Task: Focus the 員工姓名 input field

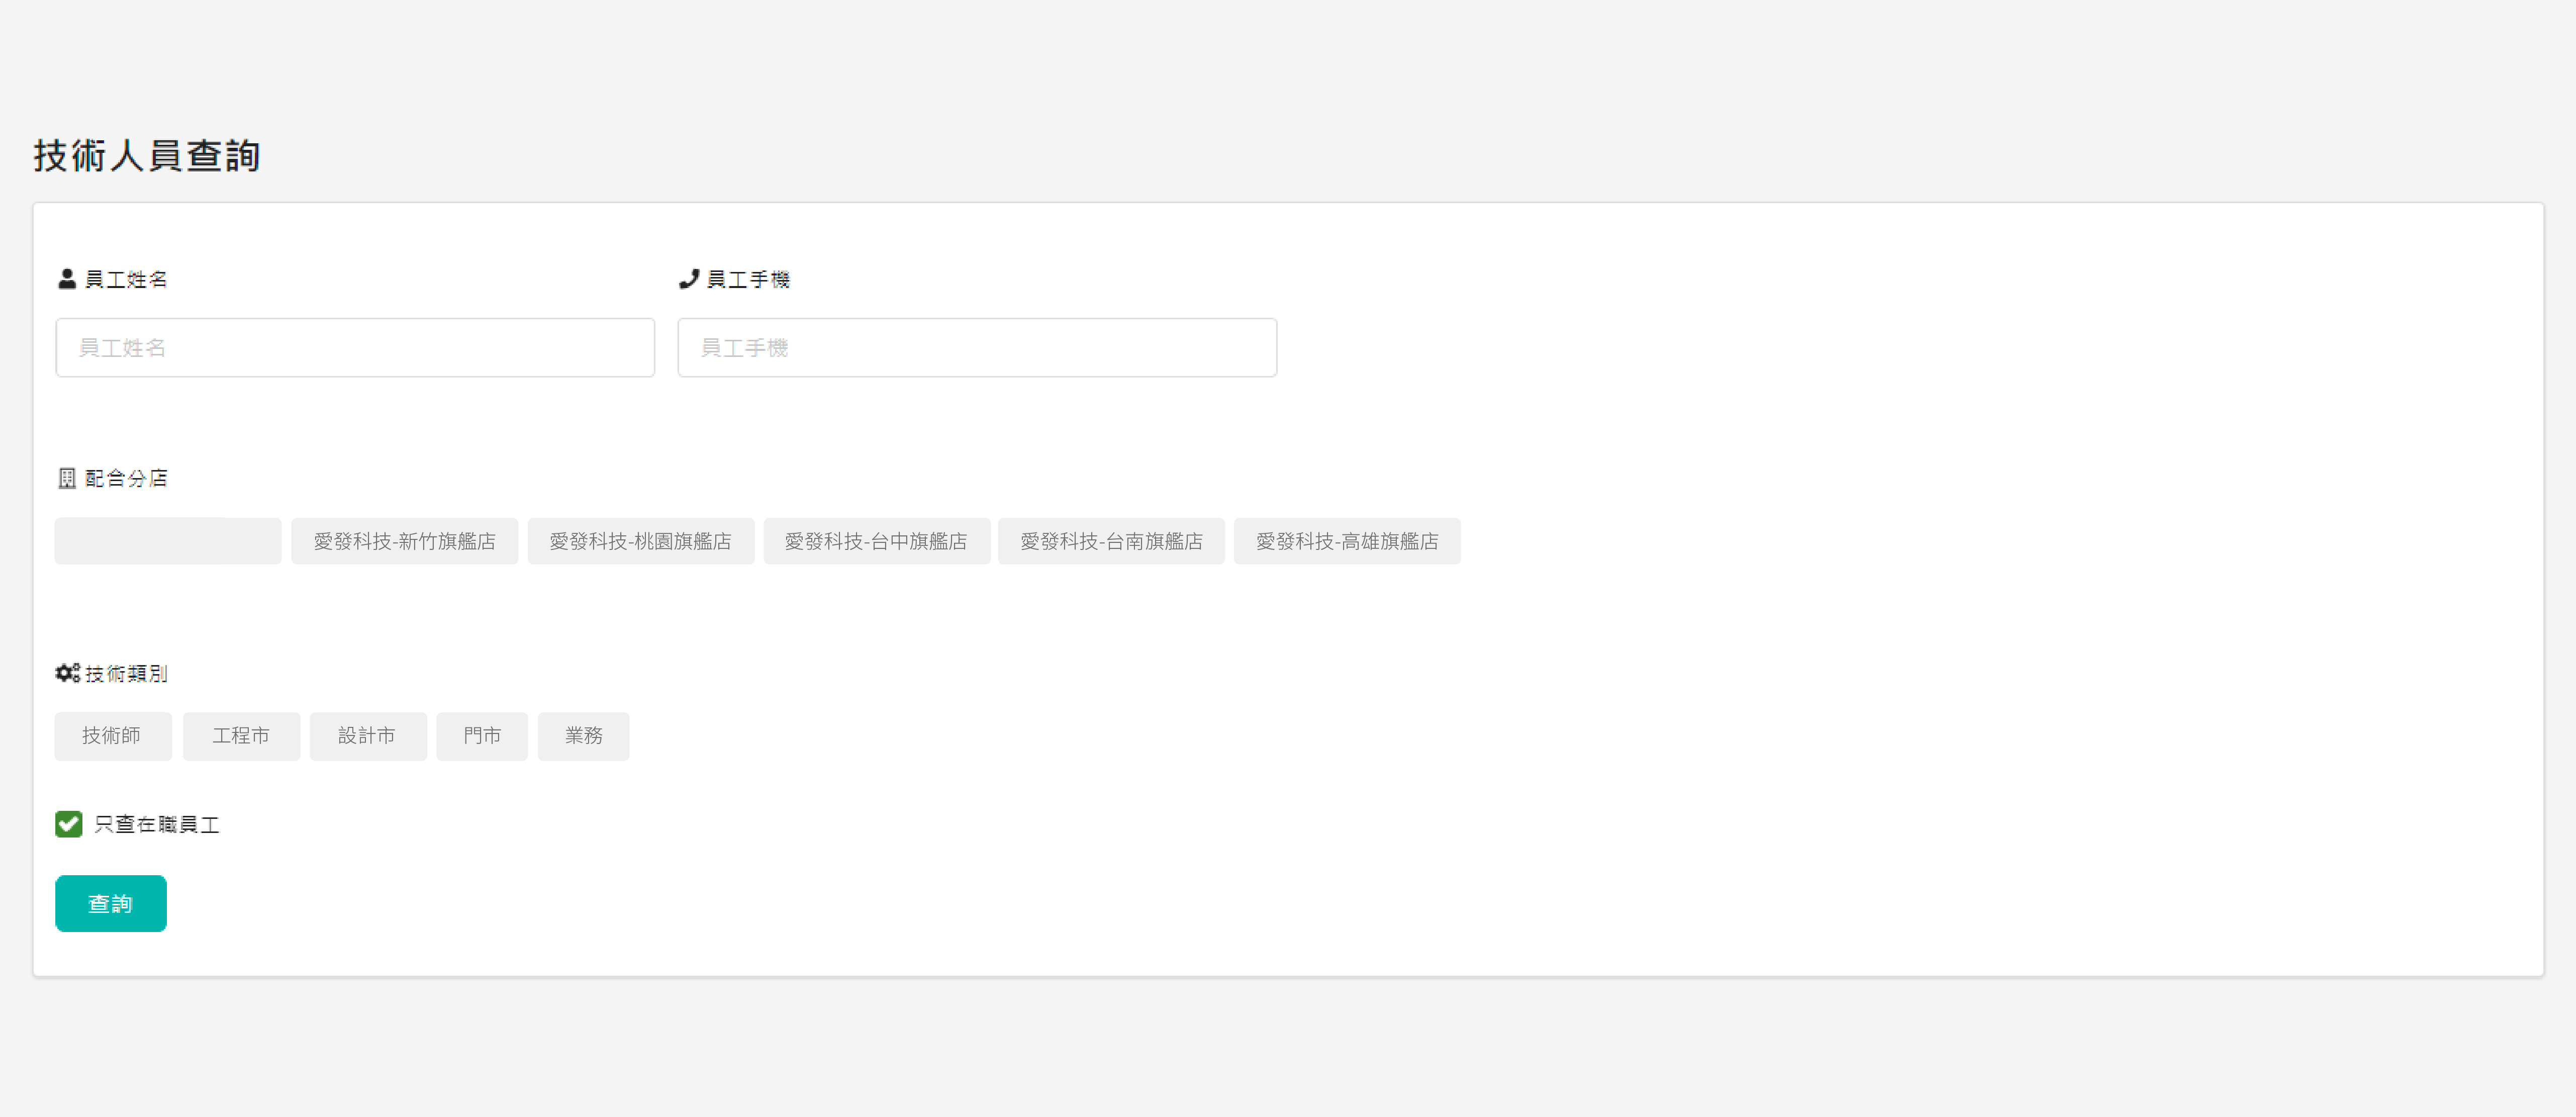Action: tap(355, 347)
